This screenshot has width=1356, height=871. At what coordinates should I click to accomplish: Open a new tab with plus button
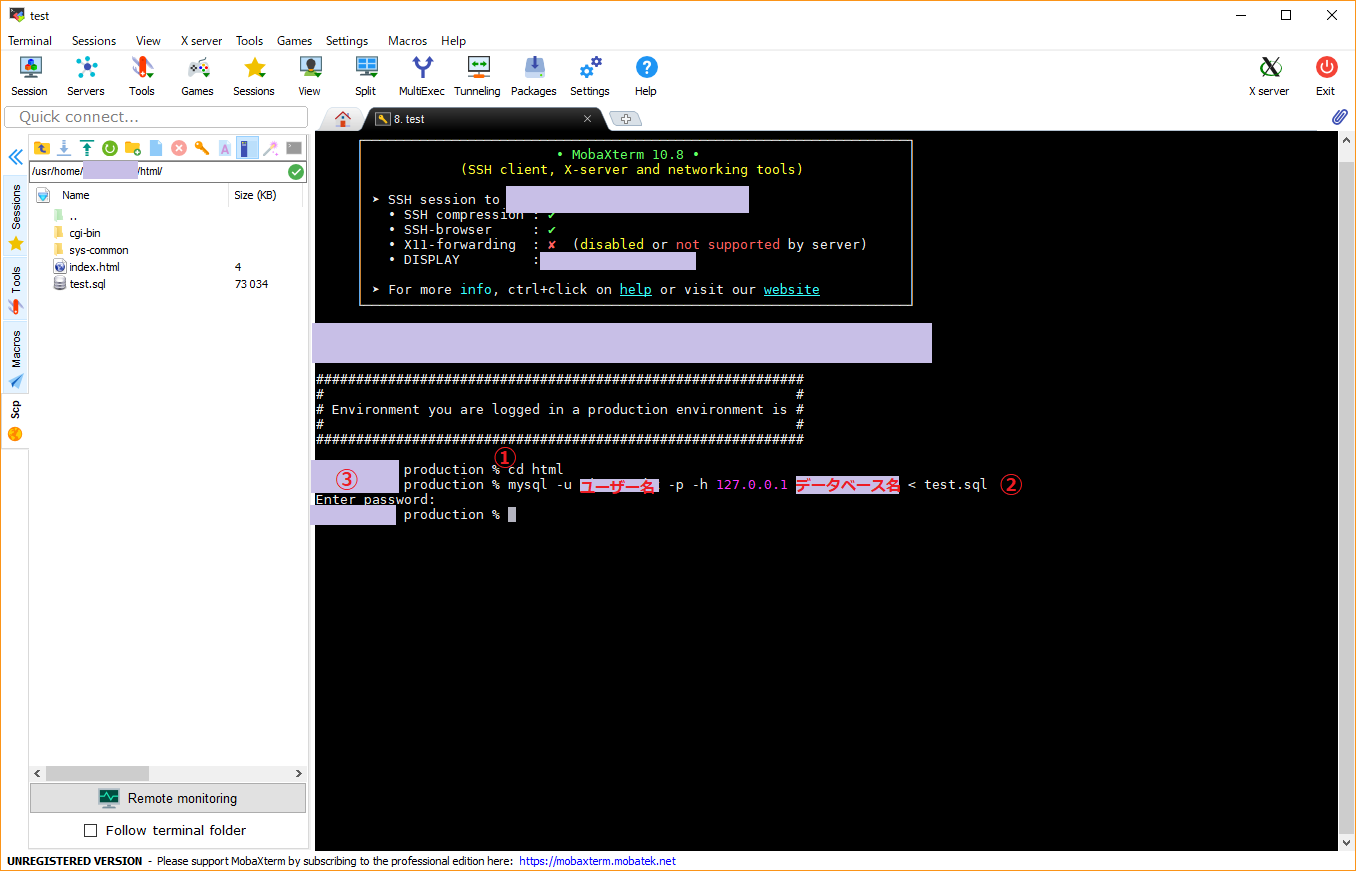pos(626,119)
